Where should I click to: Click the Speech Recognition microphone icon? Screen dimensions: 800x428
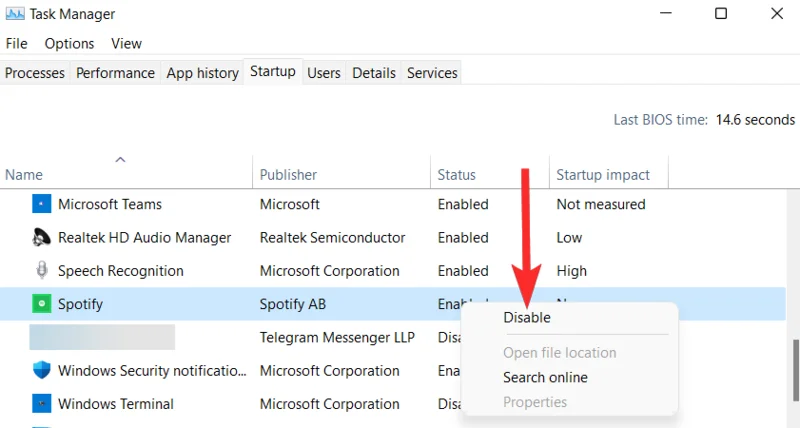[x=42, y=271]
